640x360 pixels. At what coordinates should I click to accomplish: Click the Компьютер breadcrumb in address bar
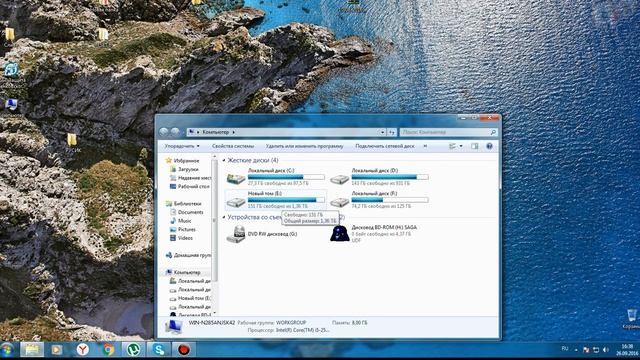pyautogui.click(x=216, y=132)
